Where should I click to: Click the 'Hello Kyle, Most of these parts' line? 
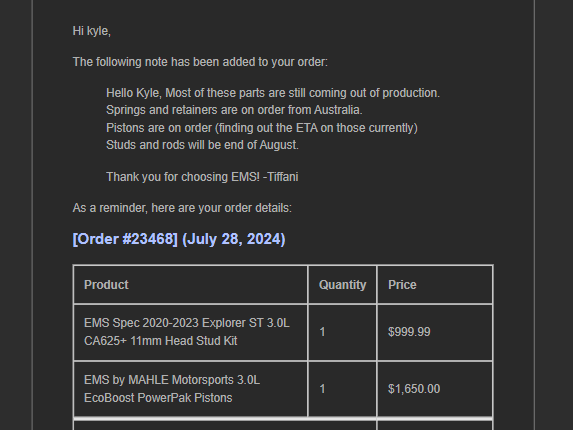(273, 93)
